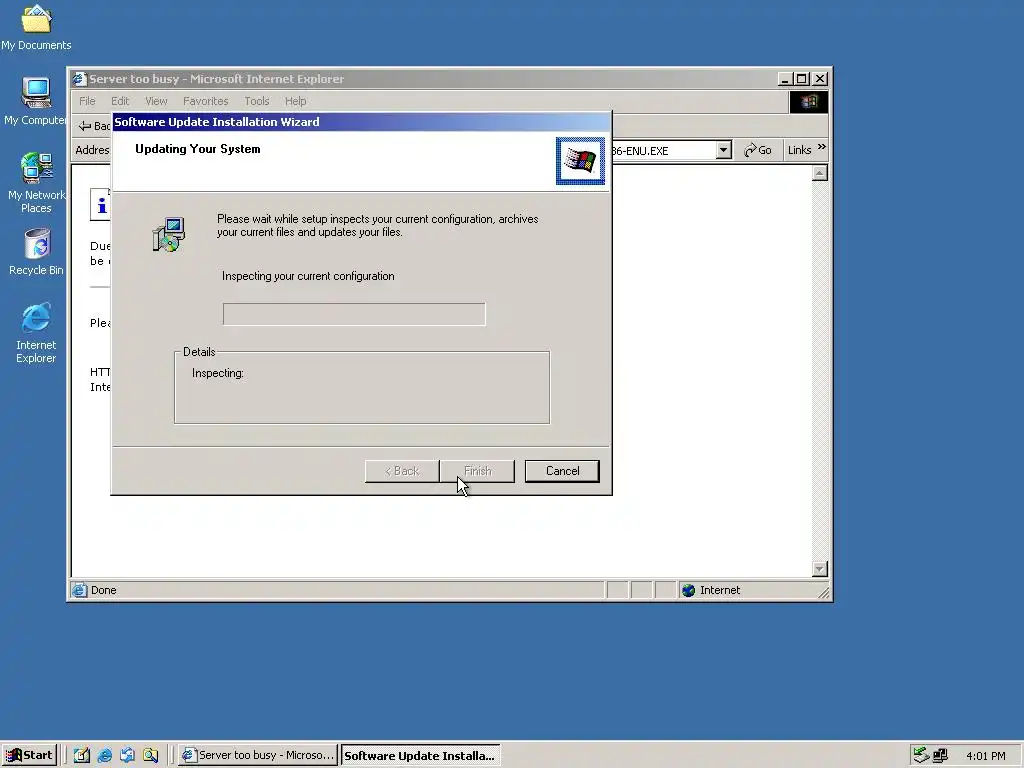Click the address field in Internet Explorer

pyautogui.click(x=663, y=150)
